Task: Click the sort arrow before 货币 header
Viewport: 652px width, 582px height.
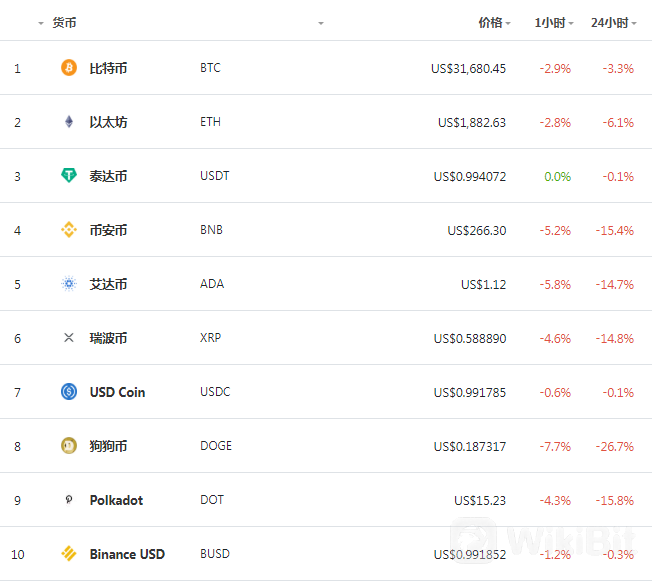Action: pyautogui.click(x=41, y=23)
